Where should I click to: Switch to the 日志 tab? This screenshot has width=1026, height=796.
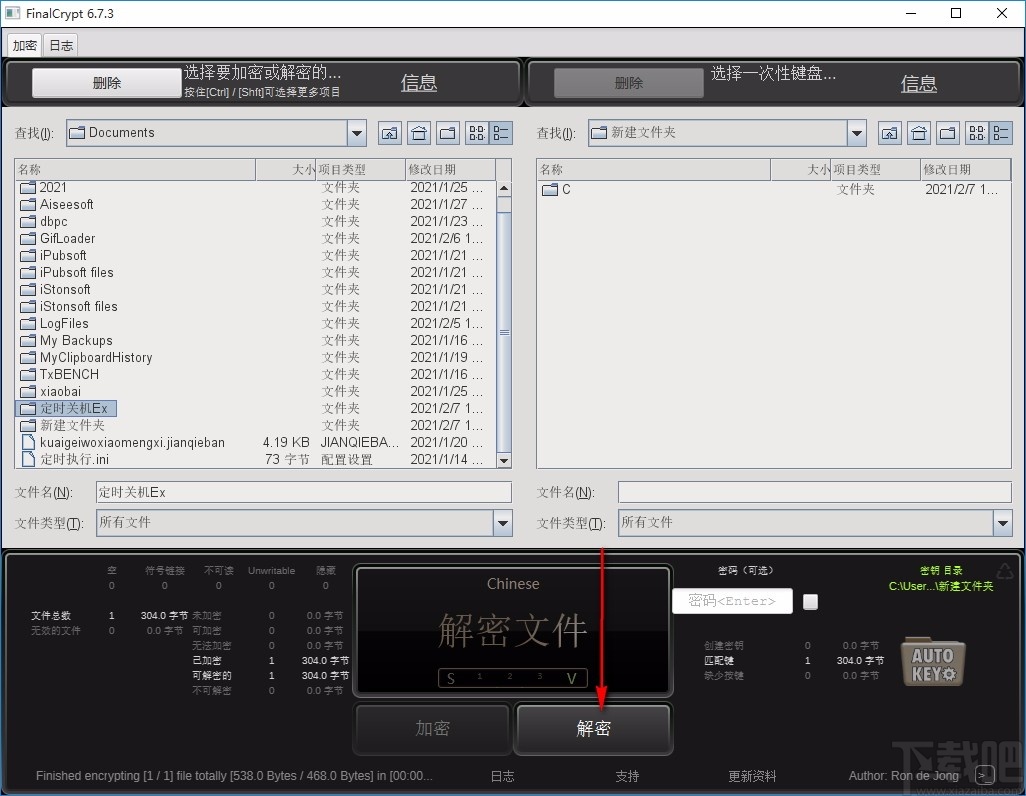[61, 44]
